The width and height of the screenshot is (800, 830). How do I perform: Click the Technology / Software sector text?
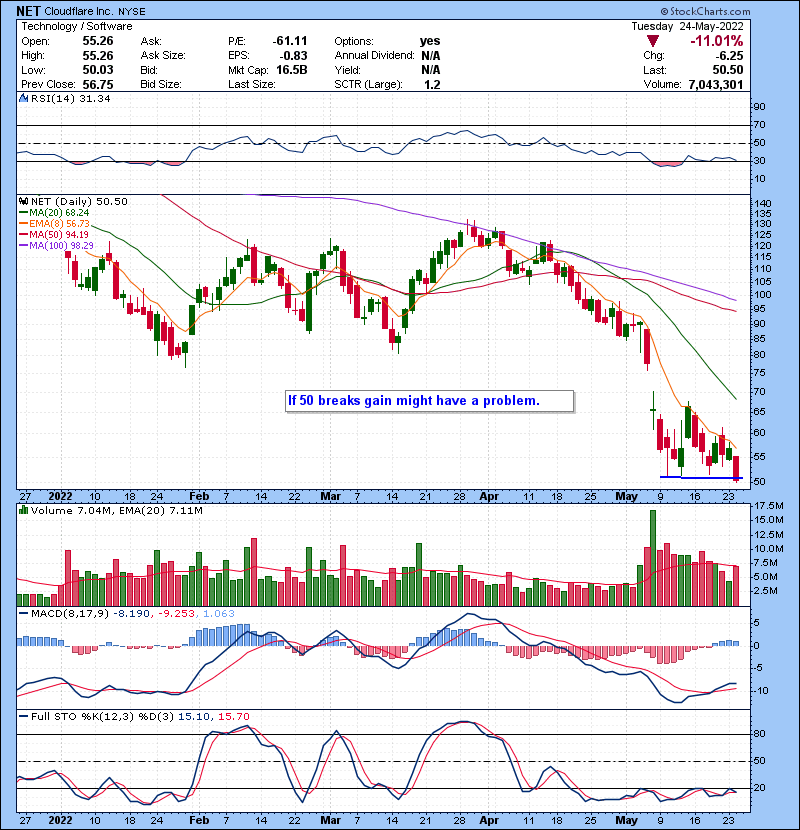(77, 26)
